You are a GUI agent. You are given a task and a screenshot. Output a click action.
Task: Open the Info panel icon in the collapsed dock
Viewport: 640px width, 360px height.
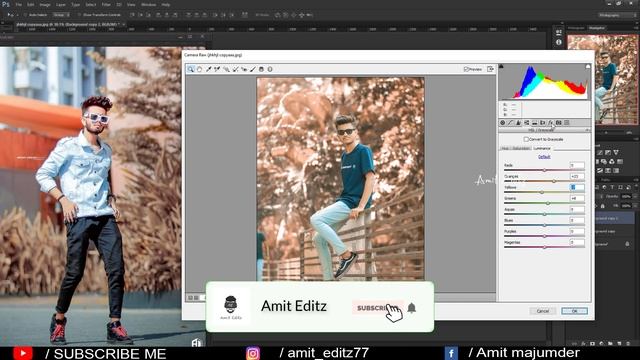[x=559, y=42]
